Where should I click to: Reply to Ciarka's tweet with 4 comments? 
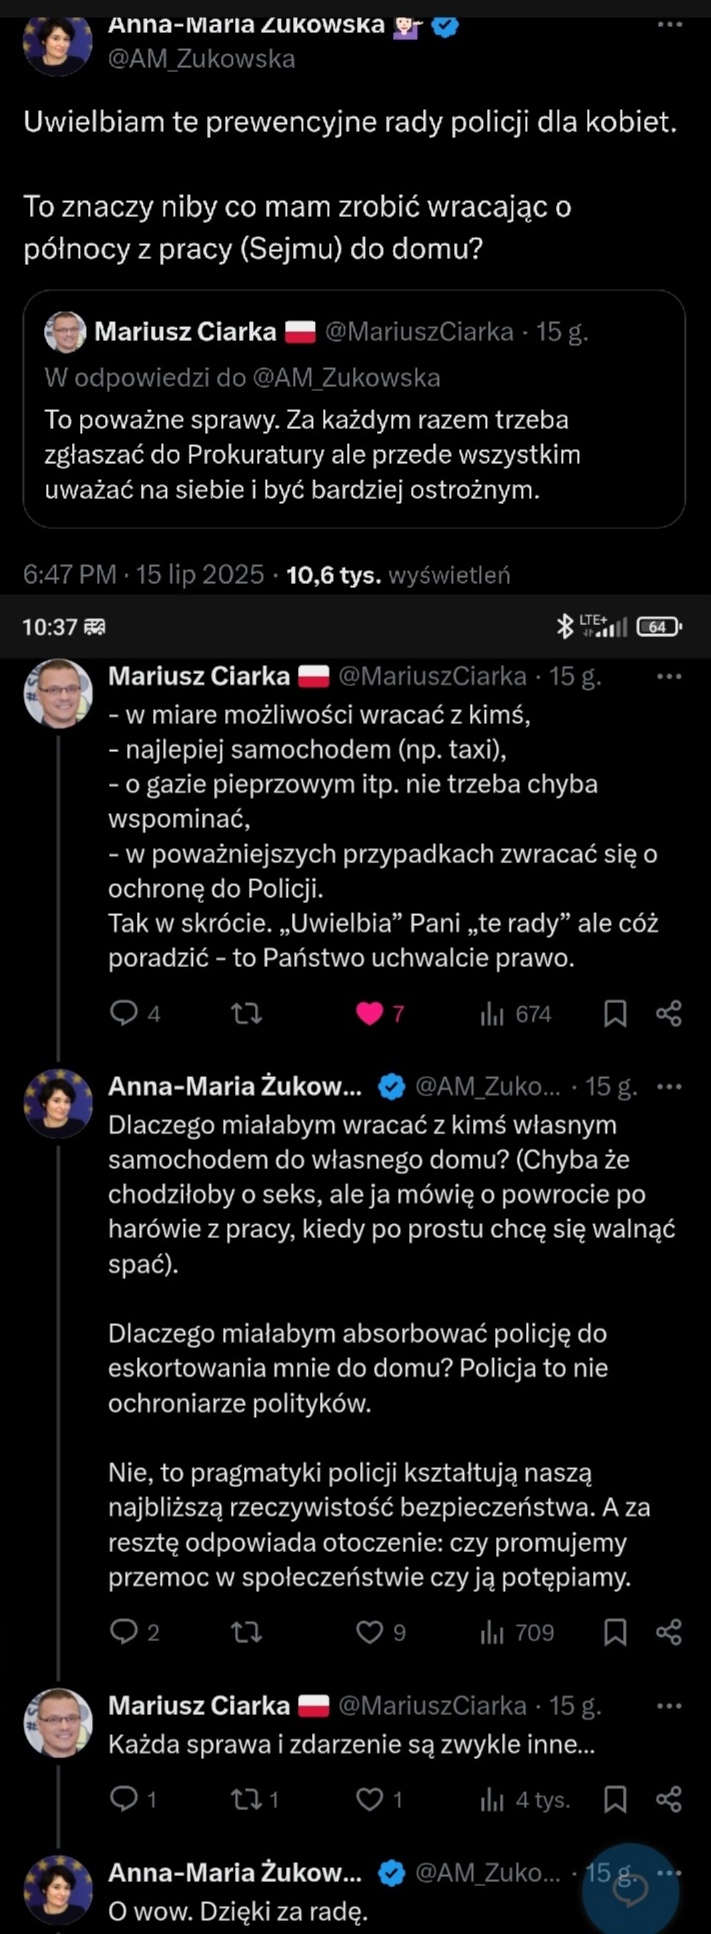click(x=124, y=1014)
